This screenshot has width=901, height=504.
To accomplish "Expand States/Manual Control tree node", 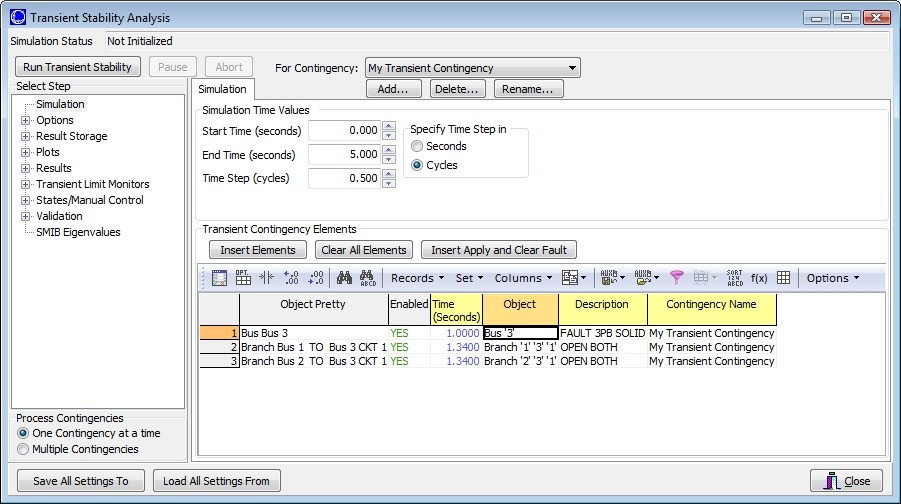I will tap(25, 201).
